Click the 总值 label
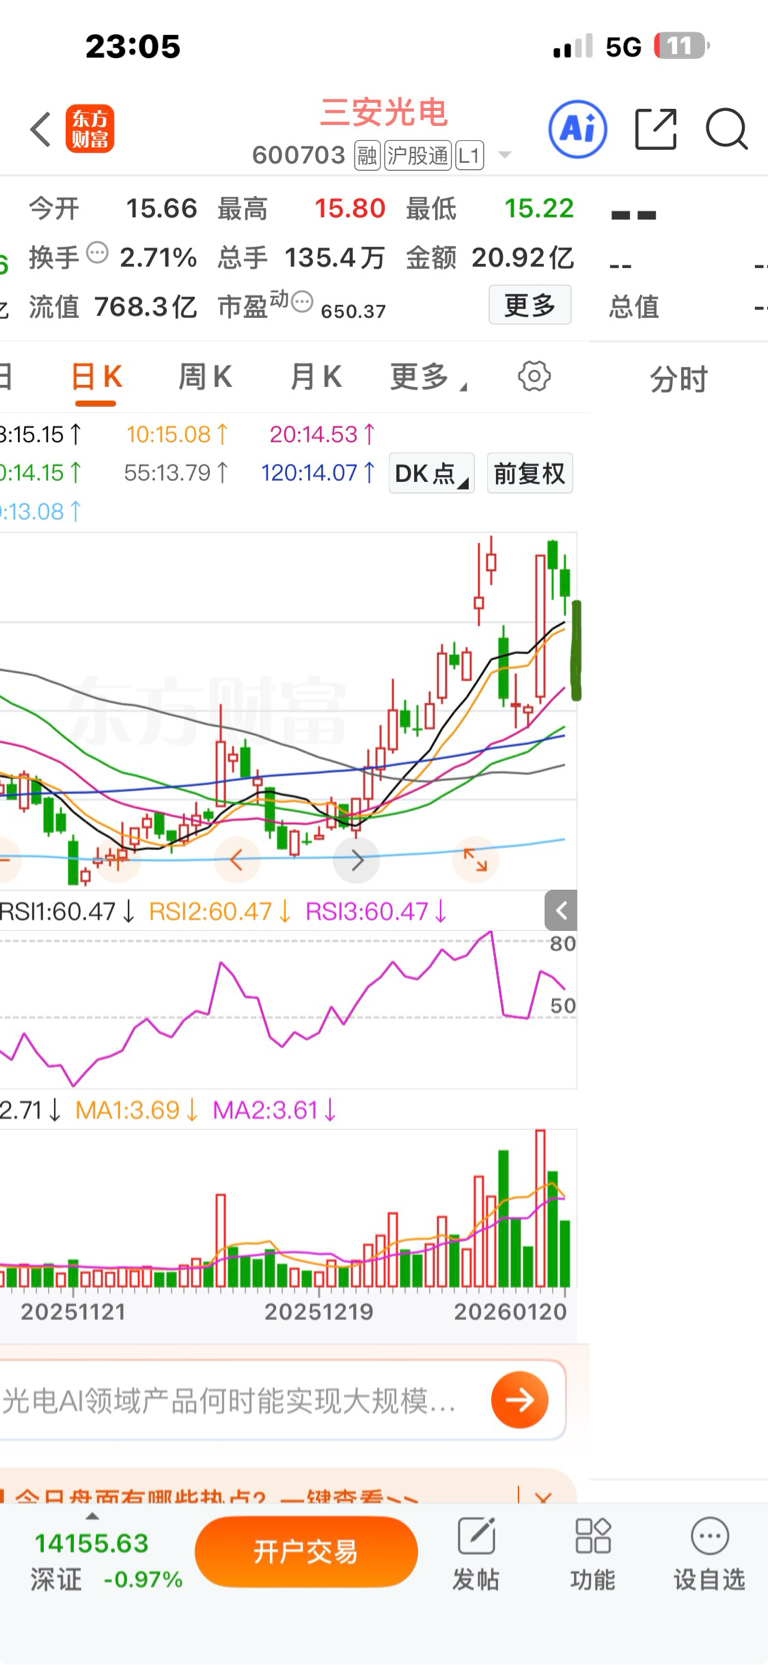The image size is (768, 1665). coord(634,306)
